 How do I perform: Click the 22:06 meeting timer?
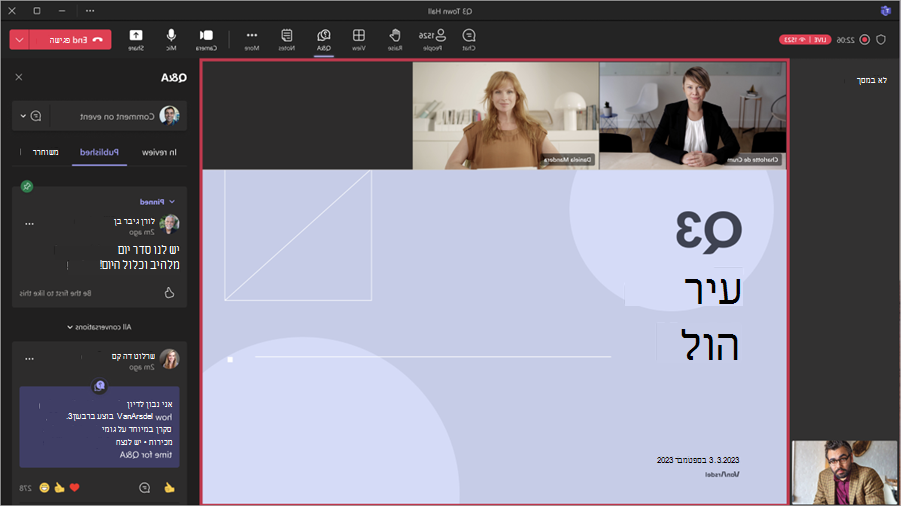click(845, 40)
